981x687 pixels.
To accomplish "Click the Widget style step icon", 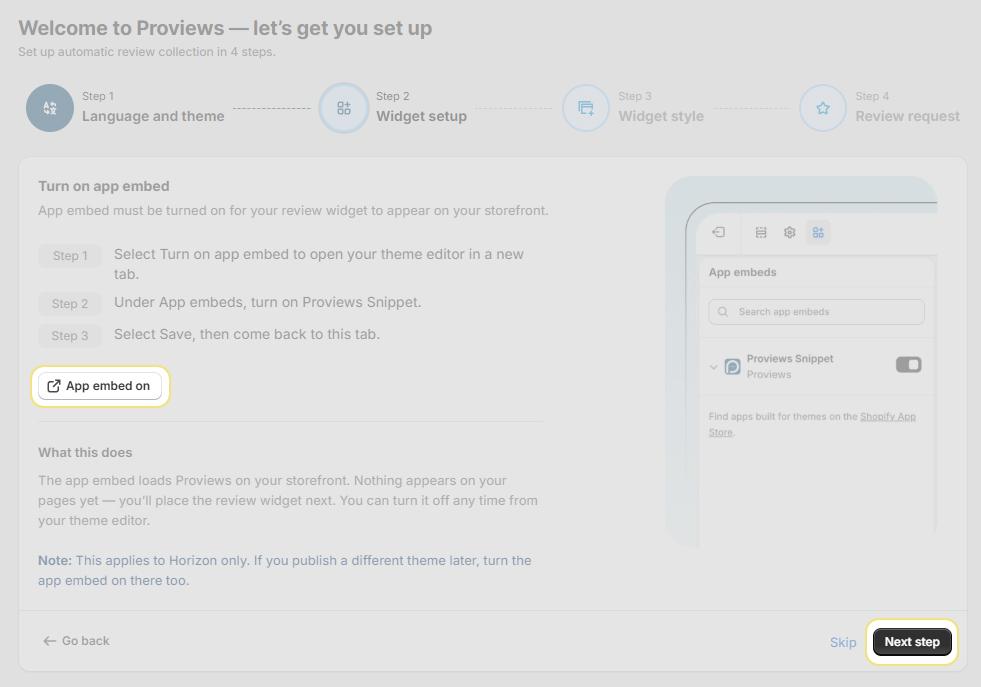I will pos(586,108).
